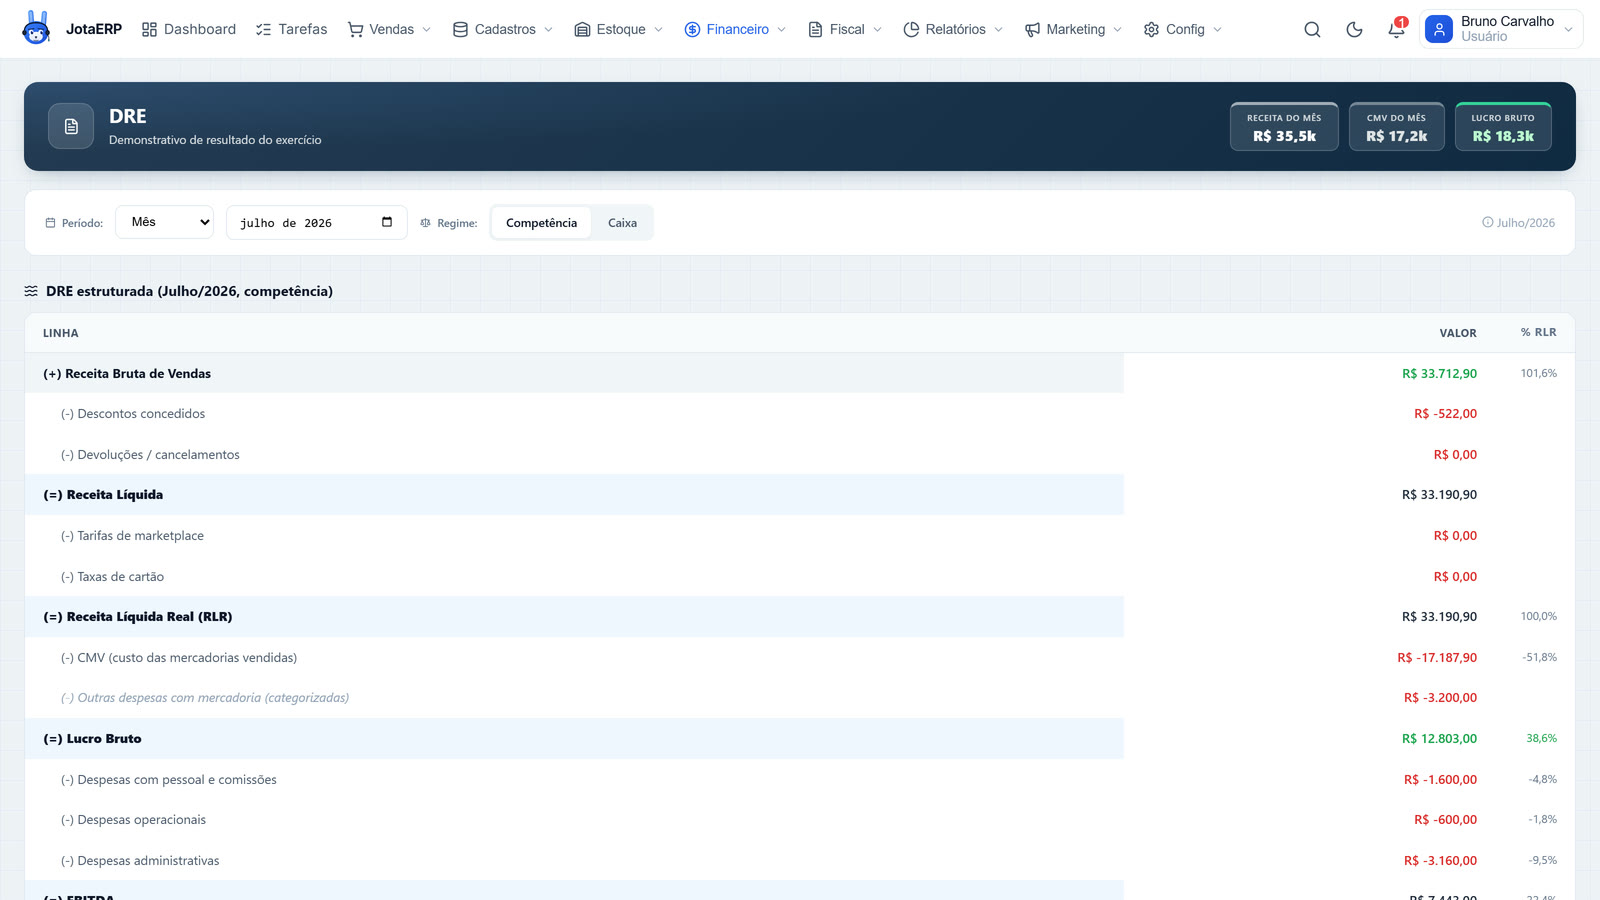
Task: Switch regime to Caixa
Action: click(622, 223)
